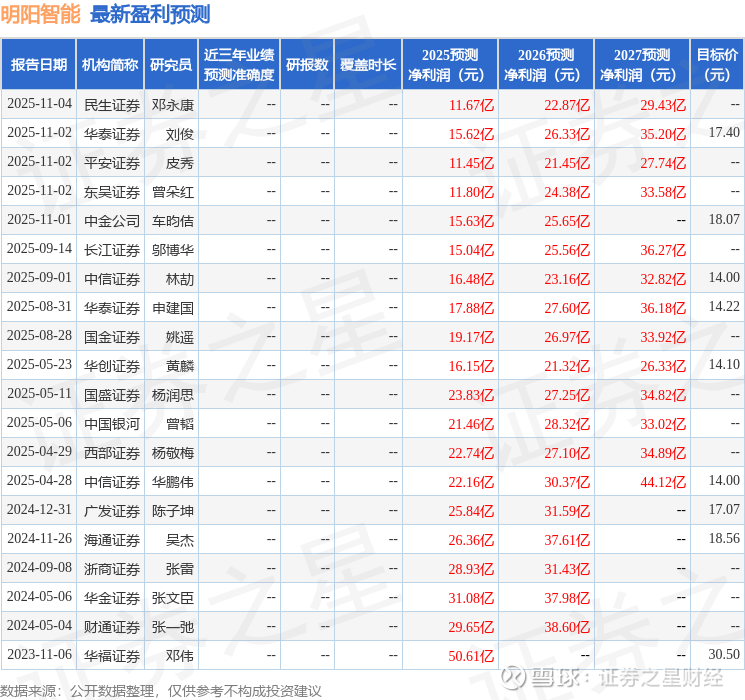
Task: Click the 报告日期 column header
Action: click(38, 65)
